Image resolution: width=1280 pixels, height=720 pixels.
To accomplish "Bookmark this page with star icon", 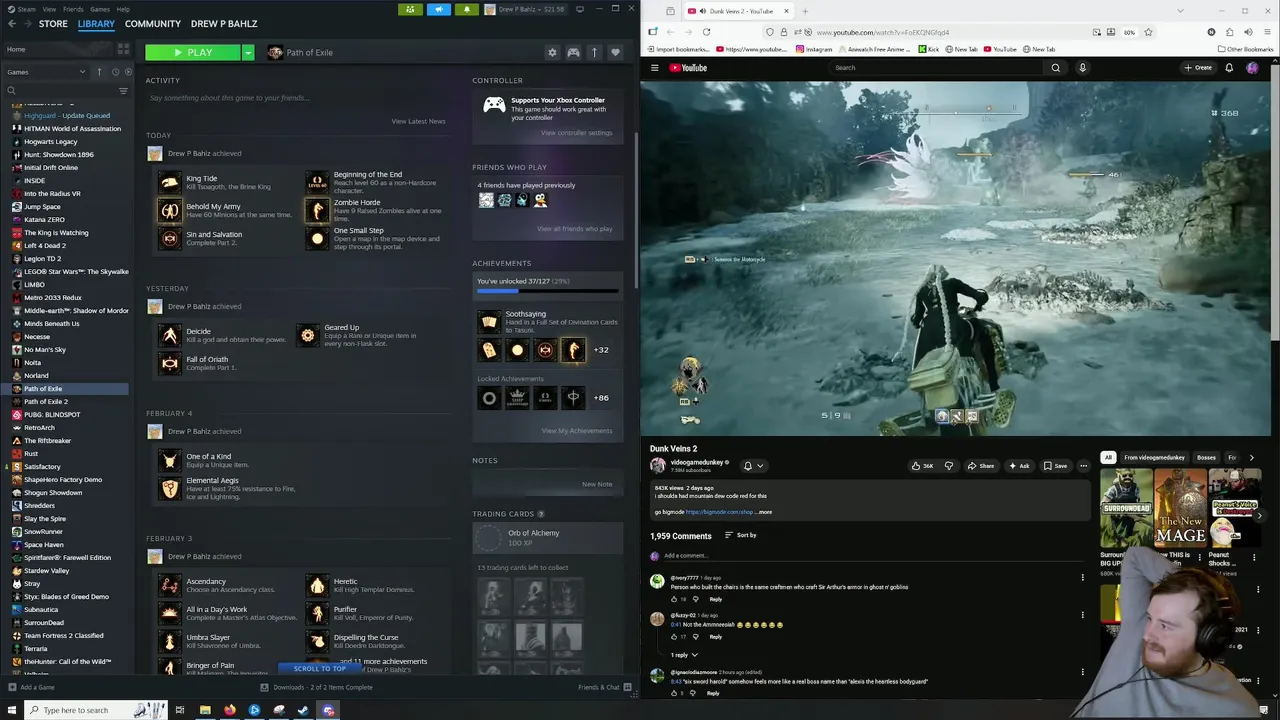I will coord(1148,32).
